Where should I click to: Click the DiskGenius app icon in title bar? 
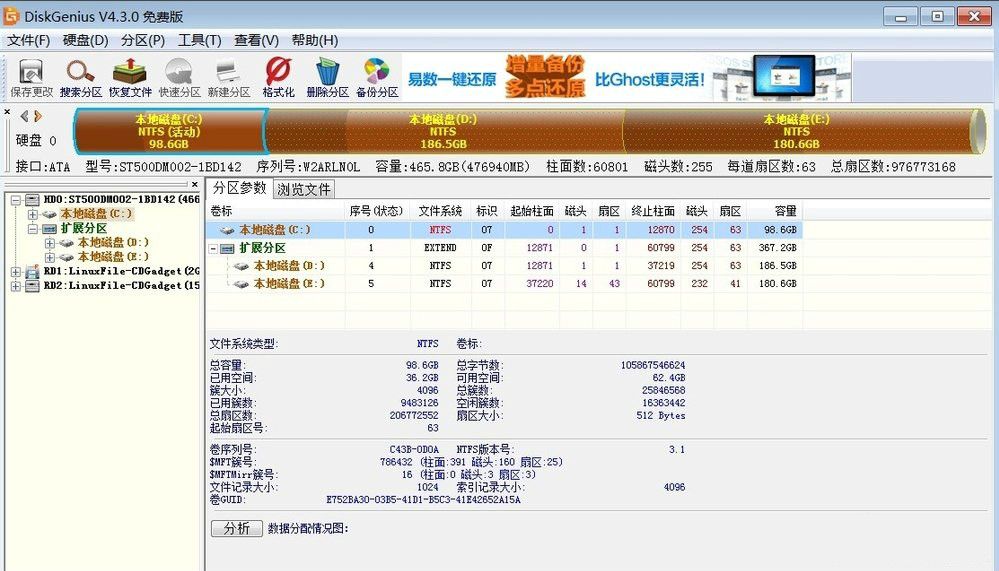click(x=11, y=15)
